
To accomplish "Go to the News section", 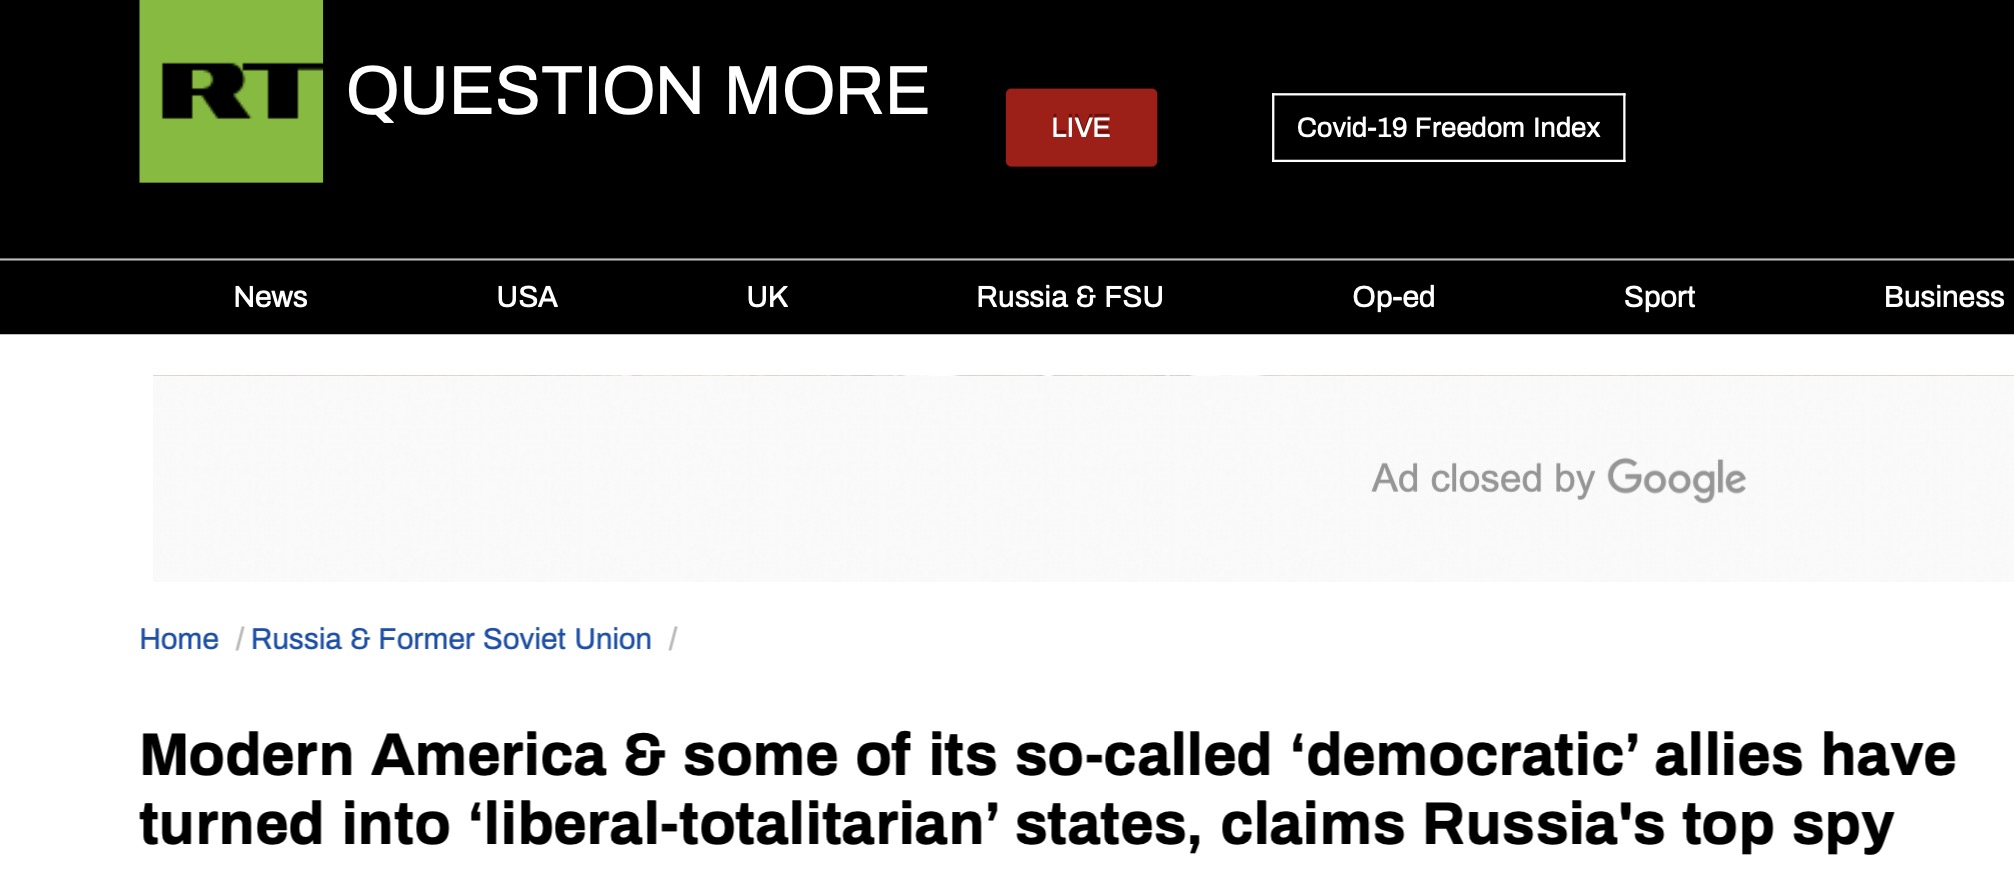I will pos(270,297).
